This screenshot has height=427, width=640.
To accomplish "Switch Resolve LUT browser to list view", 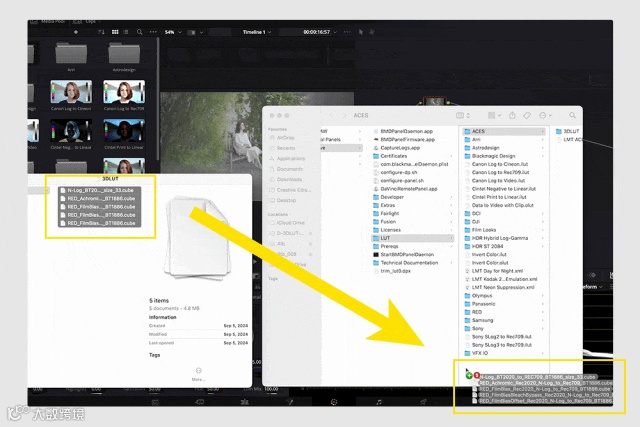I will click(126, 32).
